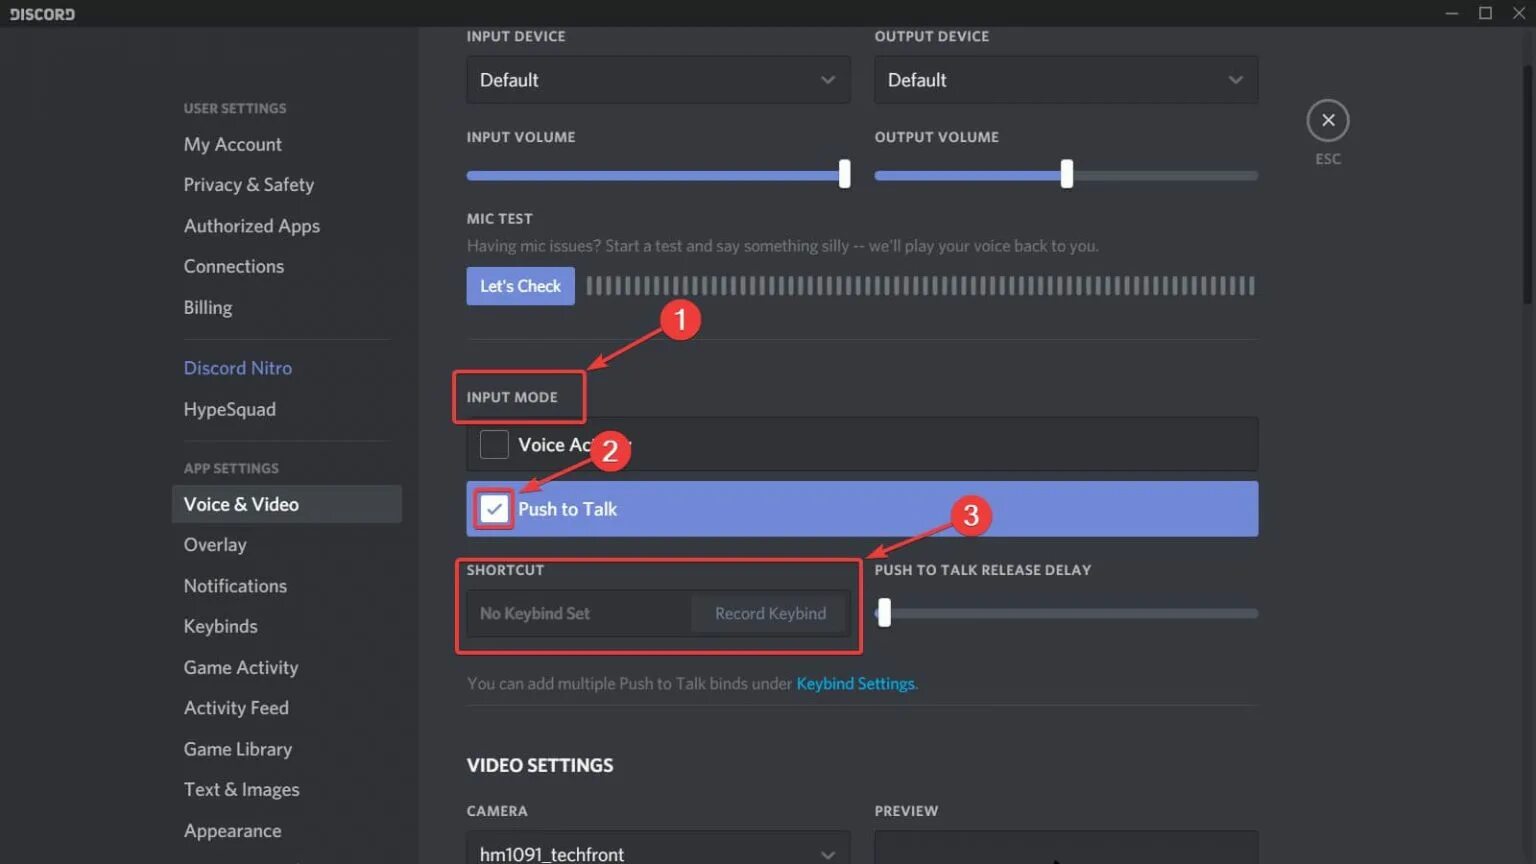
Task: Expand the Input Device dropdown
Action: (658, 80)
